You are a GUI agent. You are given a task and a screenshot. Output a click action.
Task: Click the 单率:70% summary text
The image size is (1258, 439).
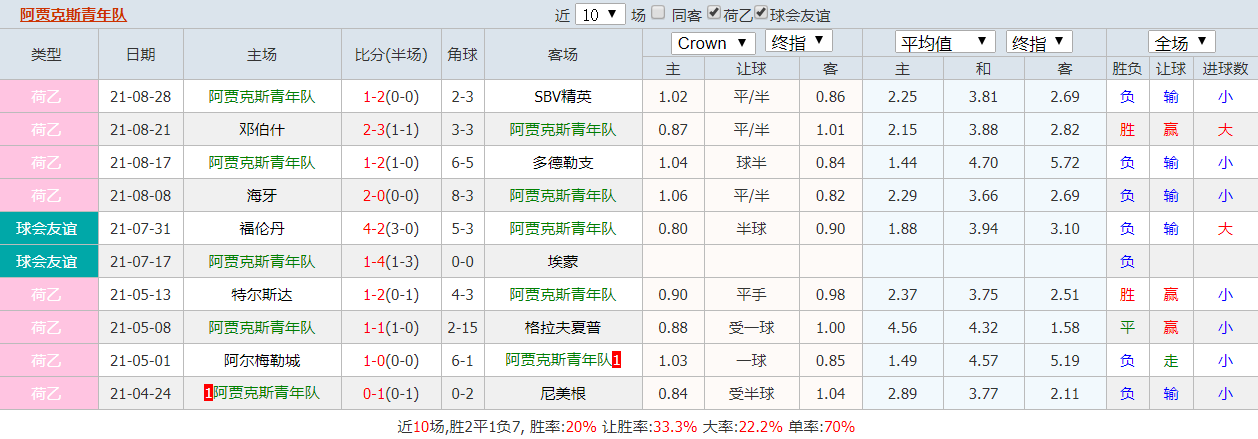(x=821, y=427)
